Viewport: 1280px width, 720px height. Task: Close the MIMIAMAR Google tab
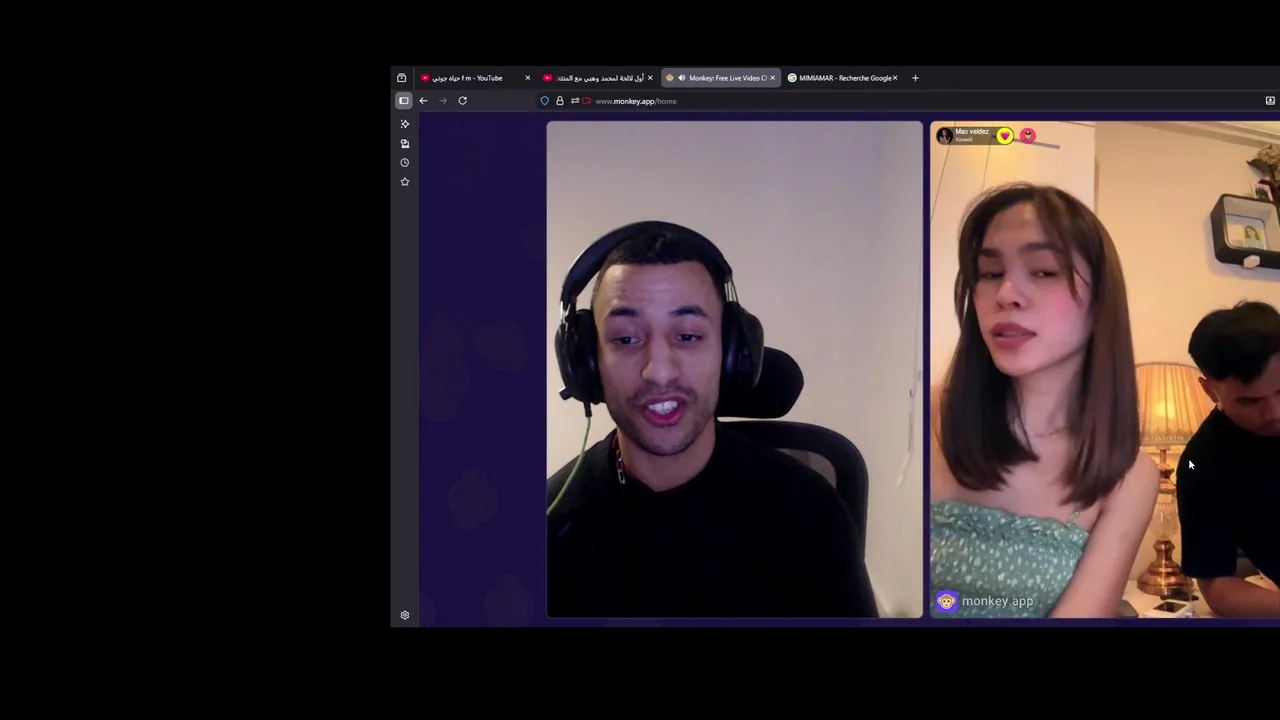pyautogui.click(x=895, y=78)
